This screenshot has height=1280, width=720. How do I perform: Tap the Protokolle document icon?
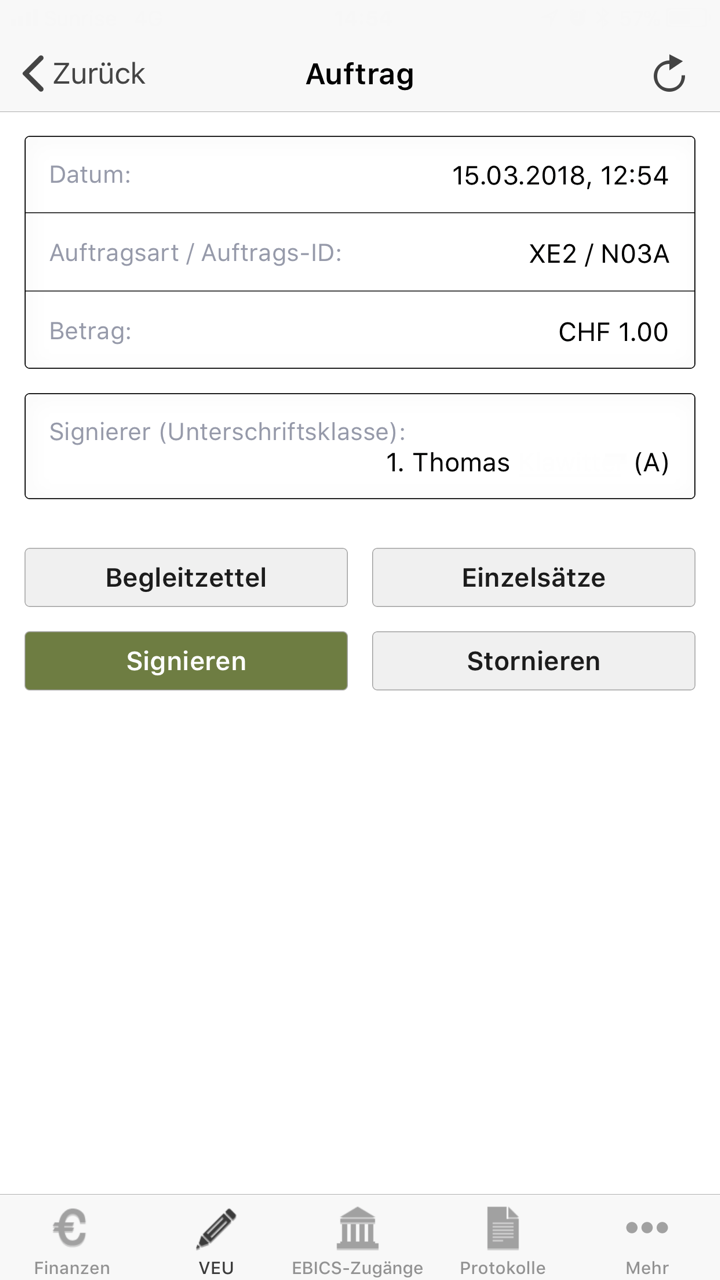click(x=503, y=1228)
